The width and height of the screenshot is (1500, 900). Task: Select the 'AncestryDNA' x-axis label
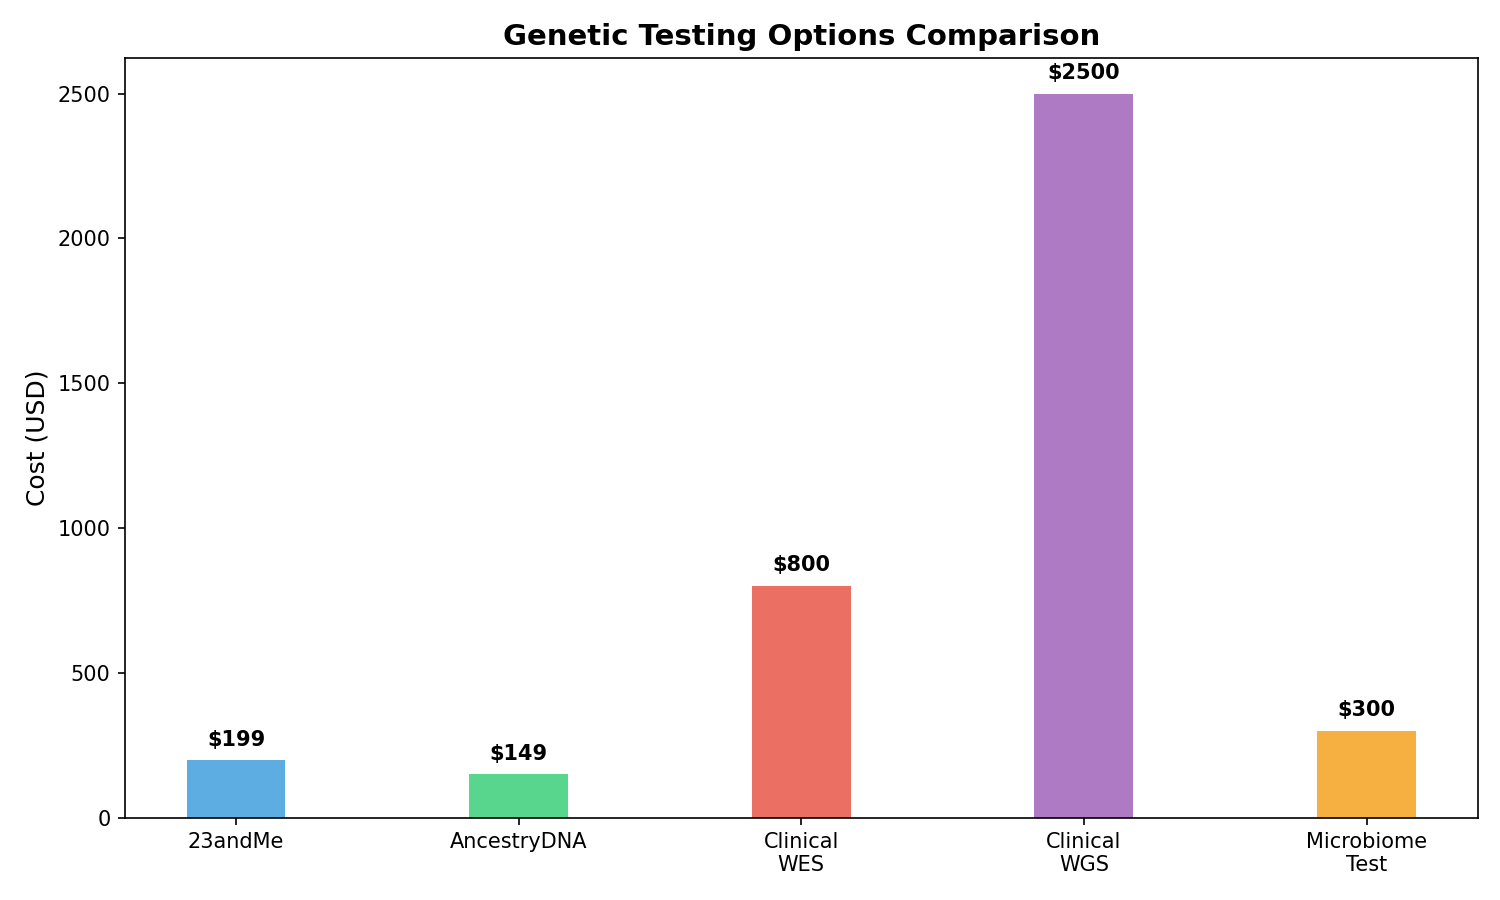[x=518, y=842]
